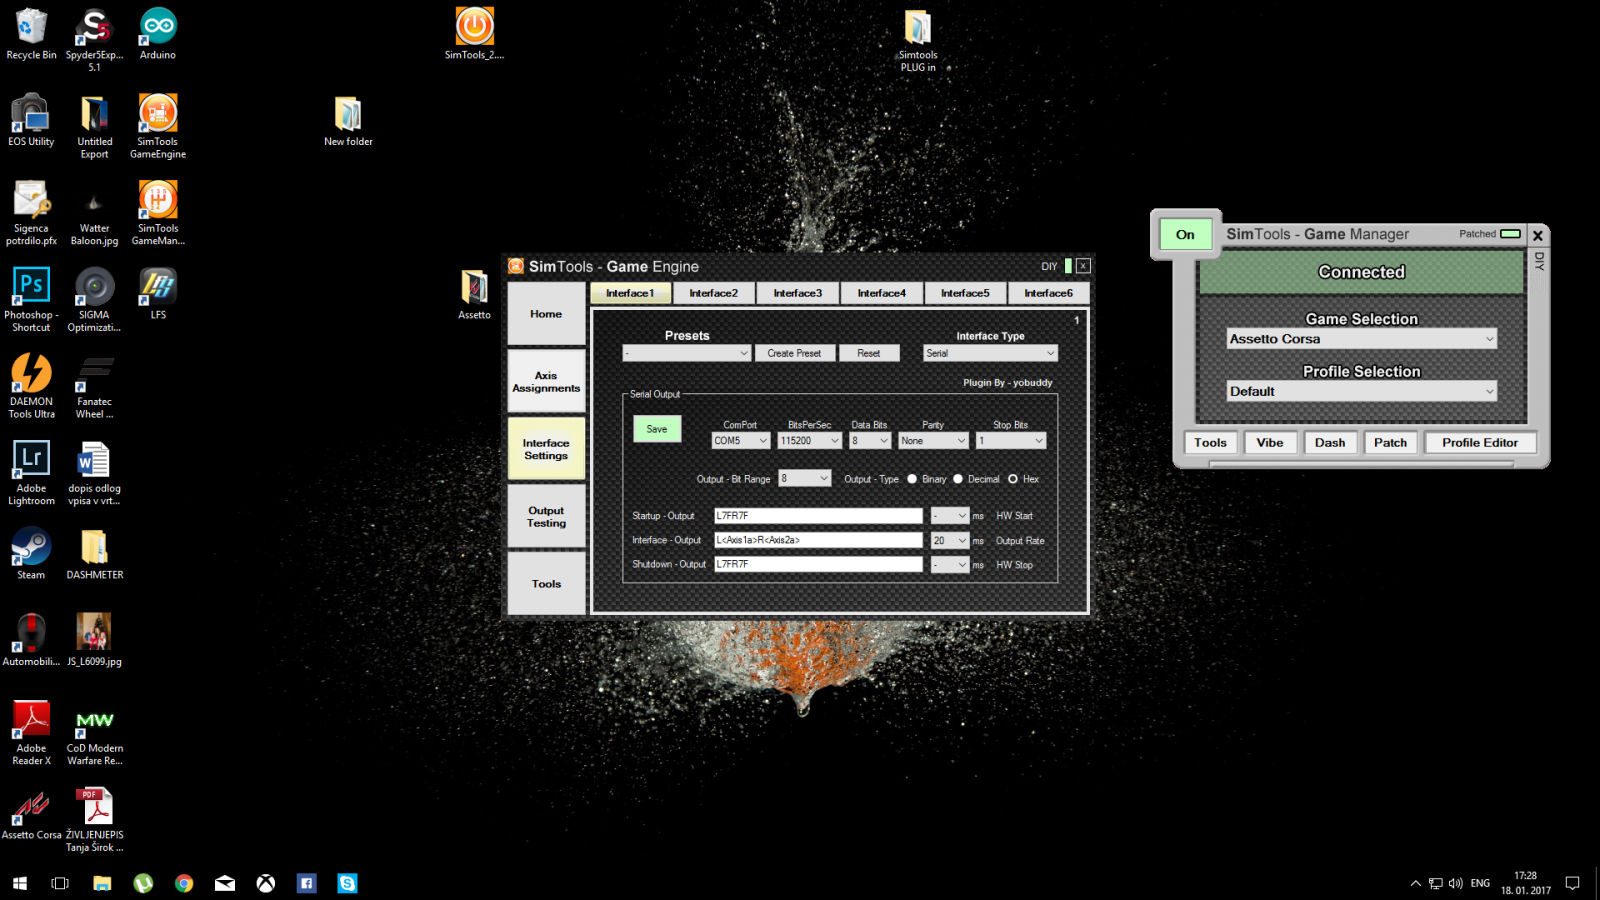
Task: Open the Data Bits dropdown
Action: coord(870,441)
